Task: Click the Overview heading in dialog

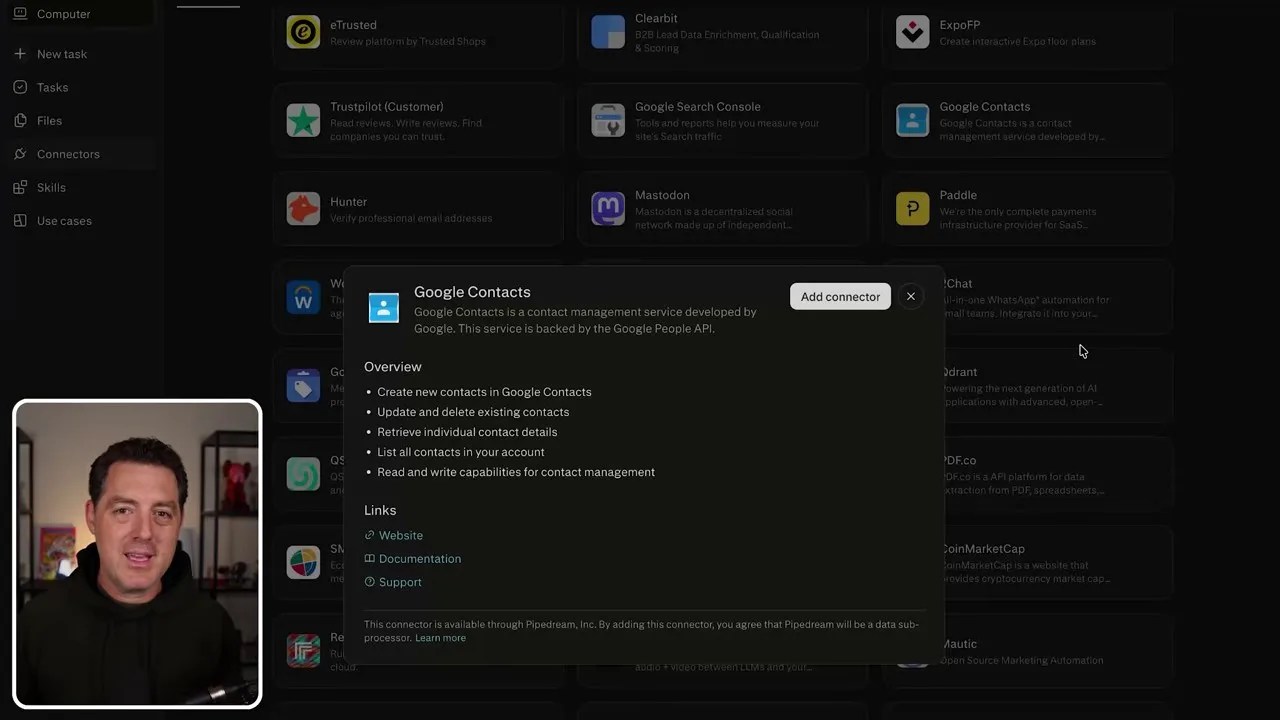Action: point(393,367)
